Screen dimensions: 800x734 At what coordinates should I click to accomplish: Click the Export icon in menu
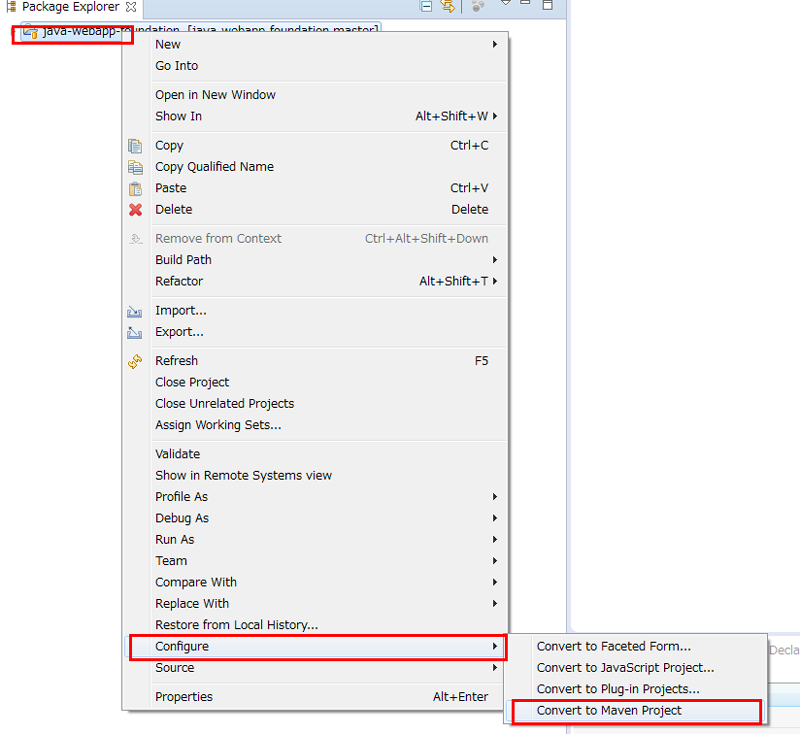pyautogui.click(x=135, y=333)
